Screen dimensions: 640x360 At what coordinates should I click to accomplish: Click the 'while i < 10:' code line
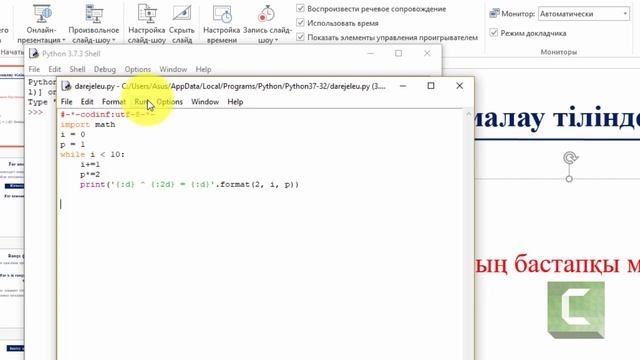[x=93, y=154]
